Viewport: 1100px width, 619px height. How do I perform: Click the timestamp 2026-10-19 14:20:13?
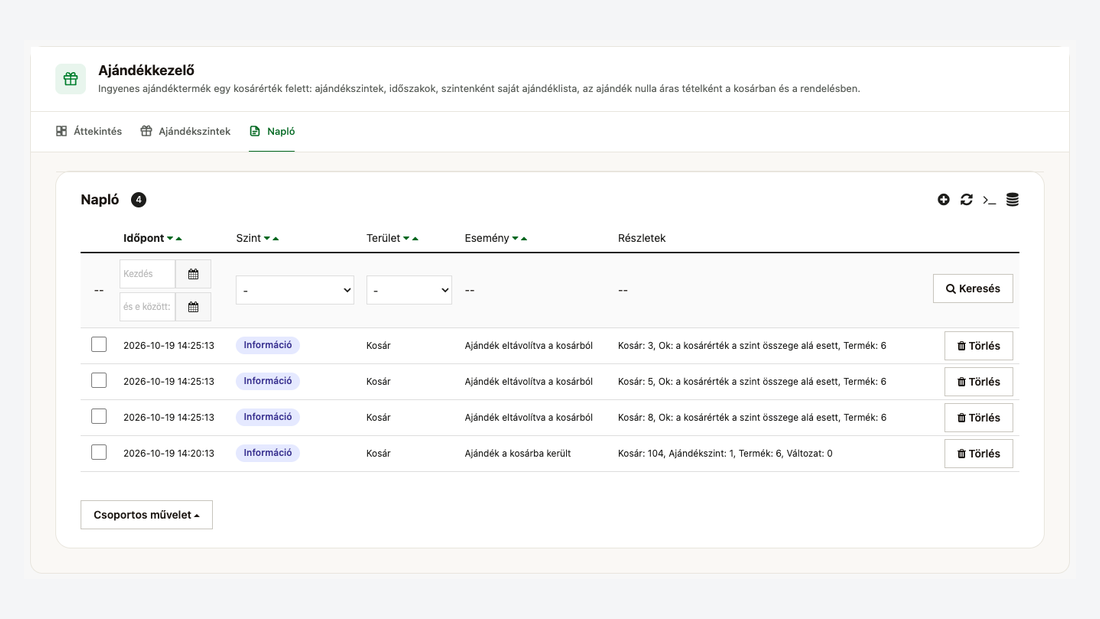[x=169, y=453]
